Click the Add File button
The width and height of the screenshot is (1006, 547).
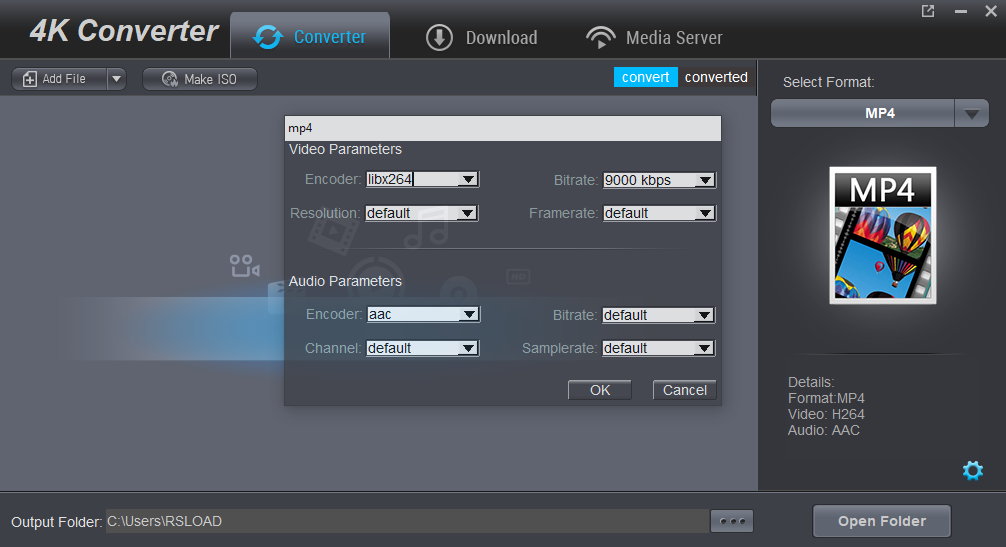(x=59, y=79)
